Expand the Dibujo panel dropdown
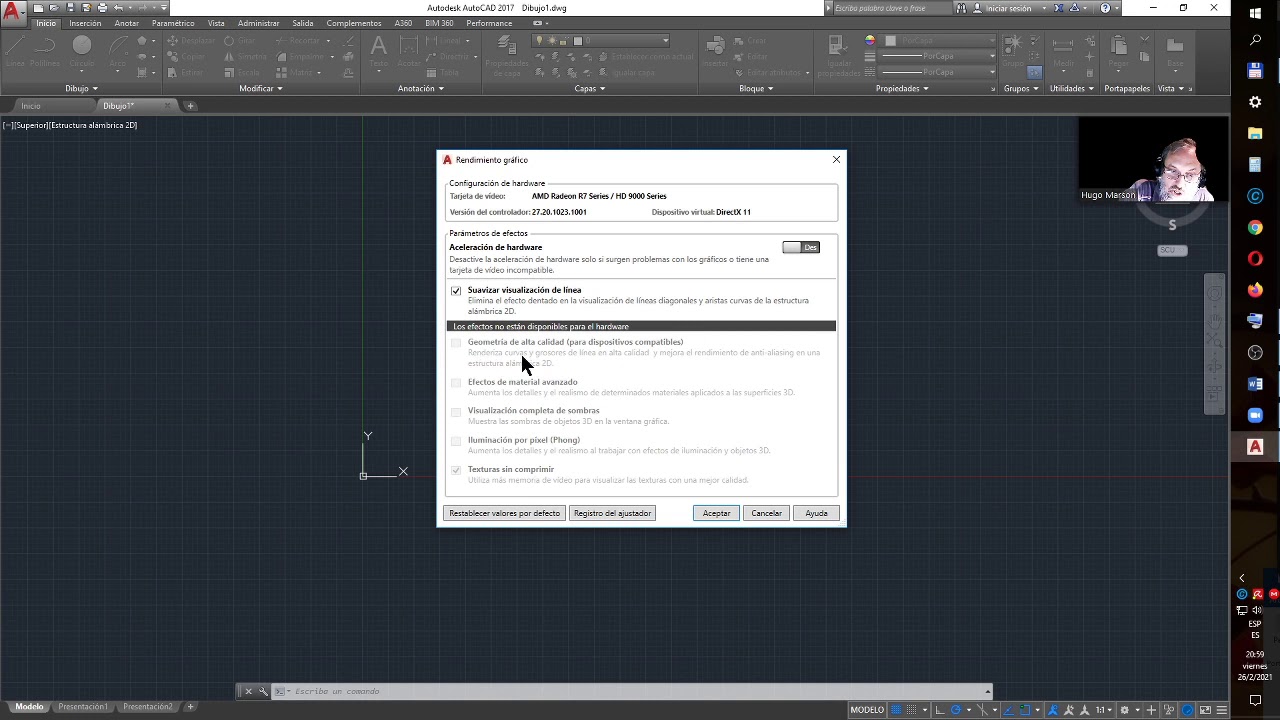 pyautogui.click(x=82, y=88)
